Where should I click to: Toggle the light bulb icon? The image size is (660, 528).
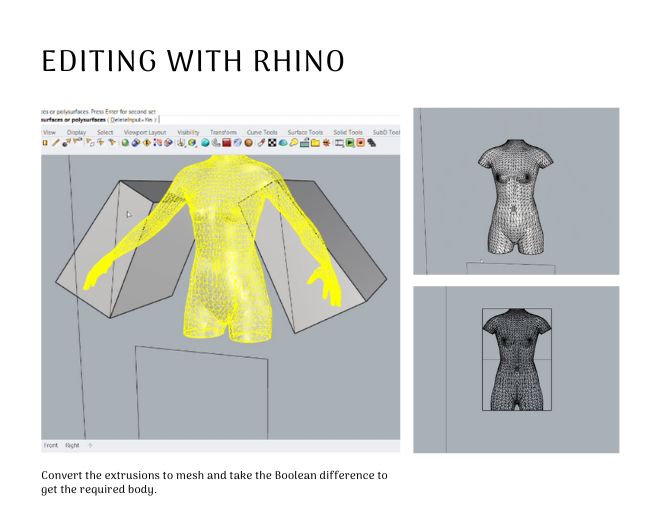[x=293, y=142]
